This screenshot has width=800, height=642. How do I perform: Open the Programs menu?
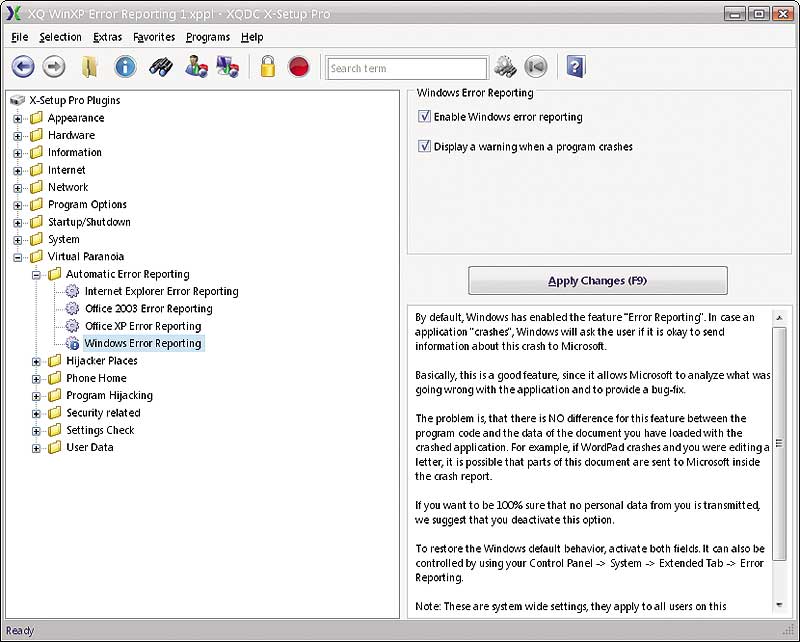[208, 37]
